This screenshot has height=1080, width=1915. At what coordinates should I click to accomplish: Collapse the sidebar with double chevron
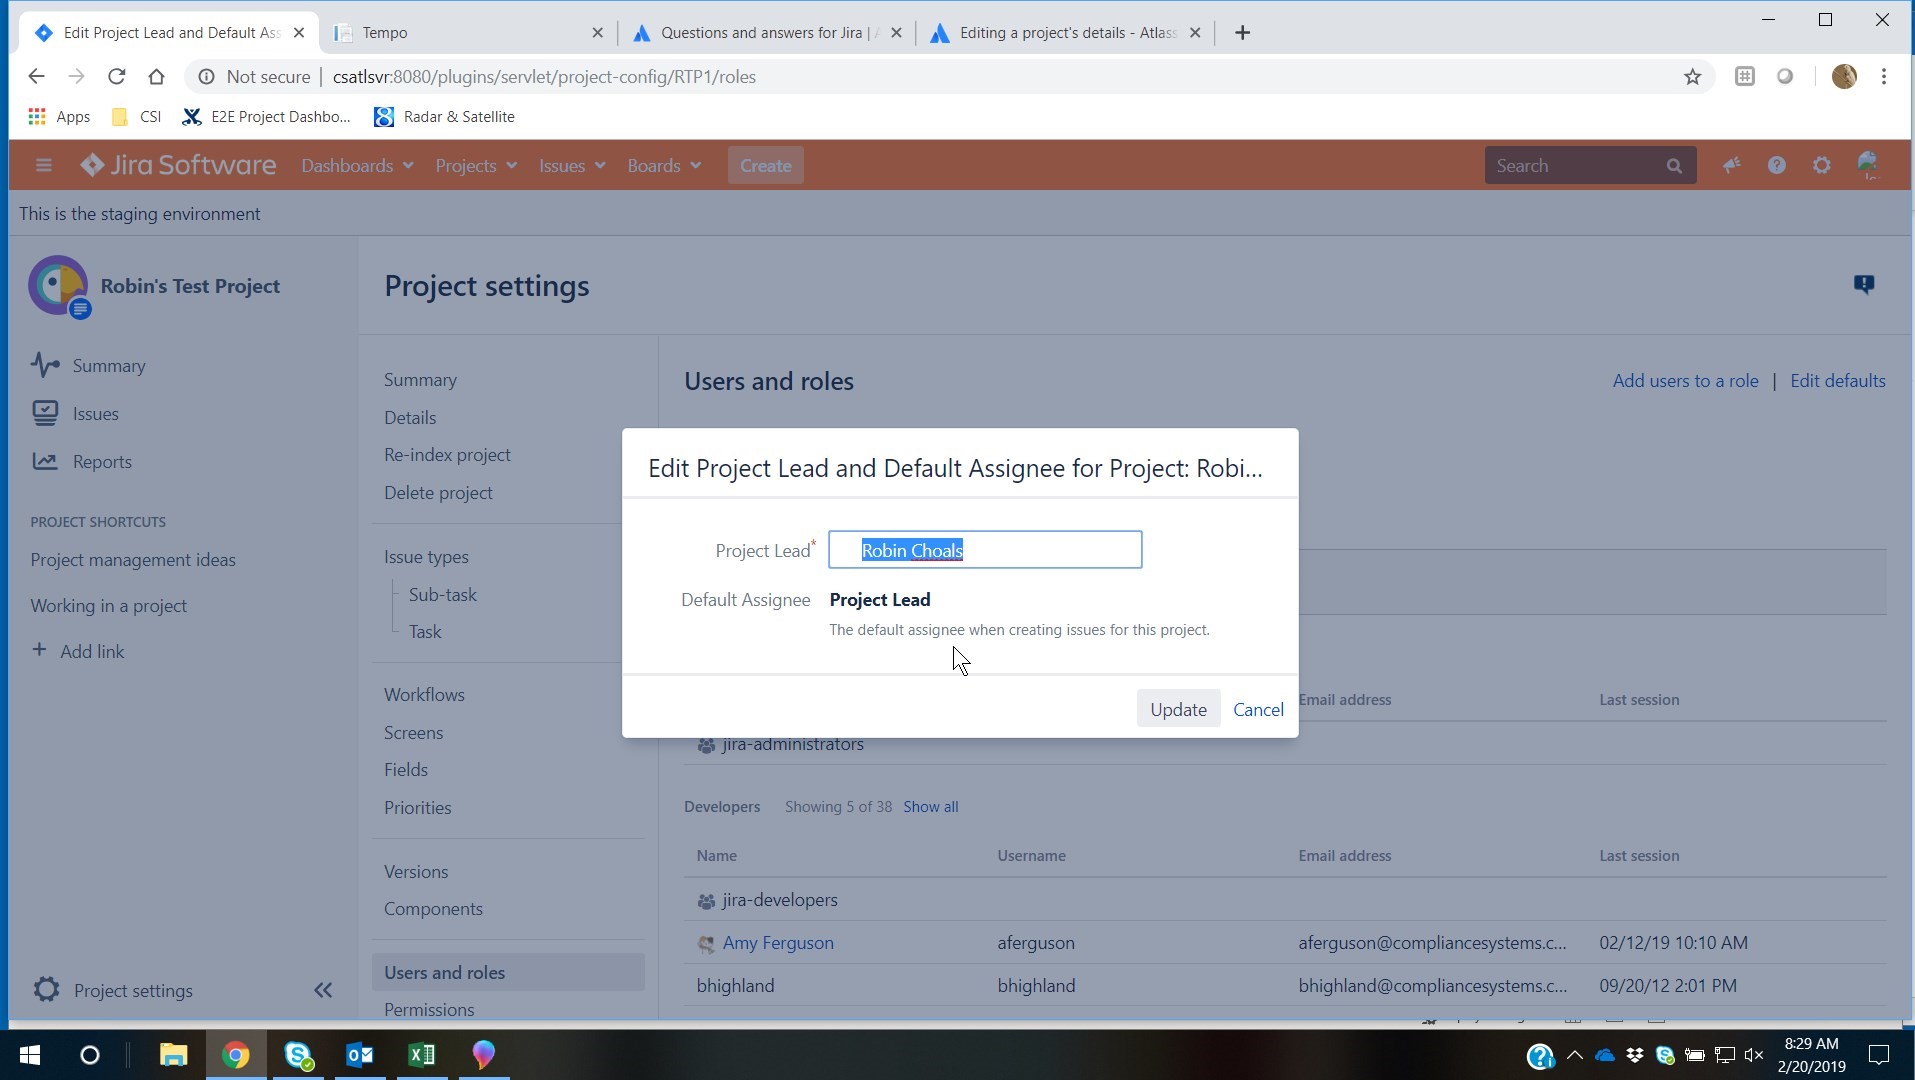(323, 990)
